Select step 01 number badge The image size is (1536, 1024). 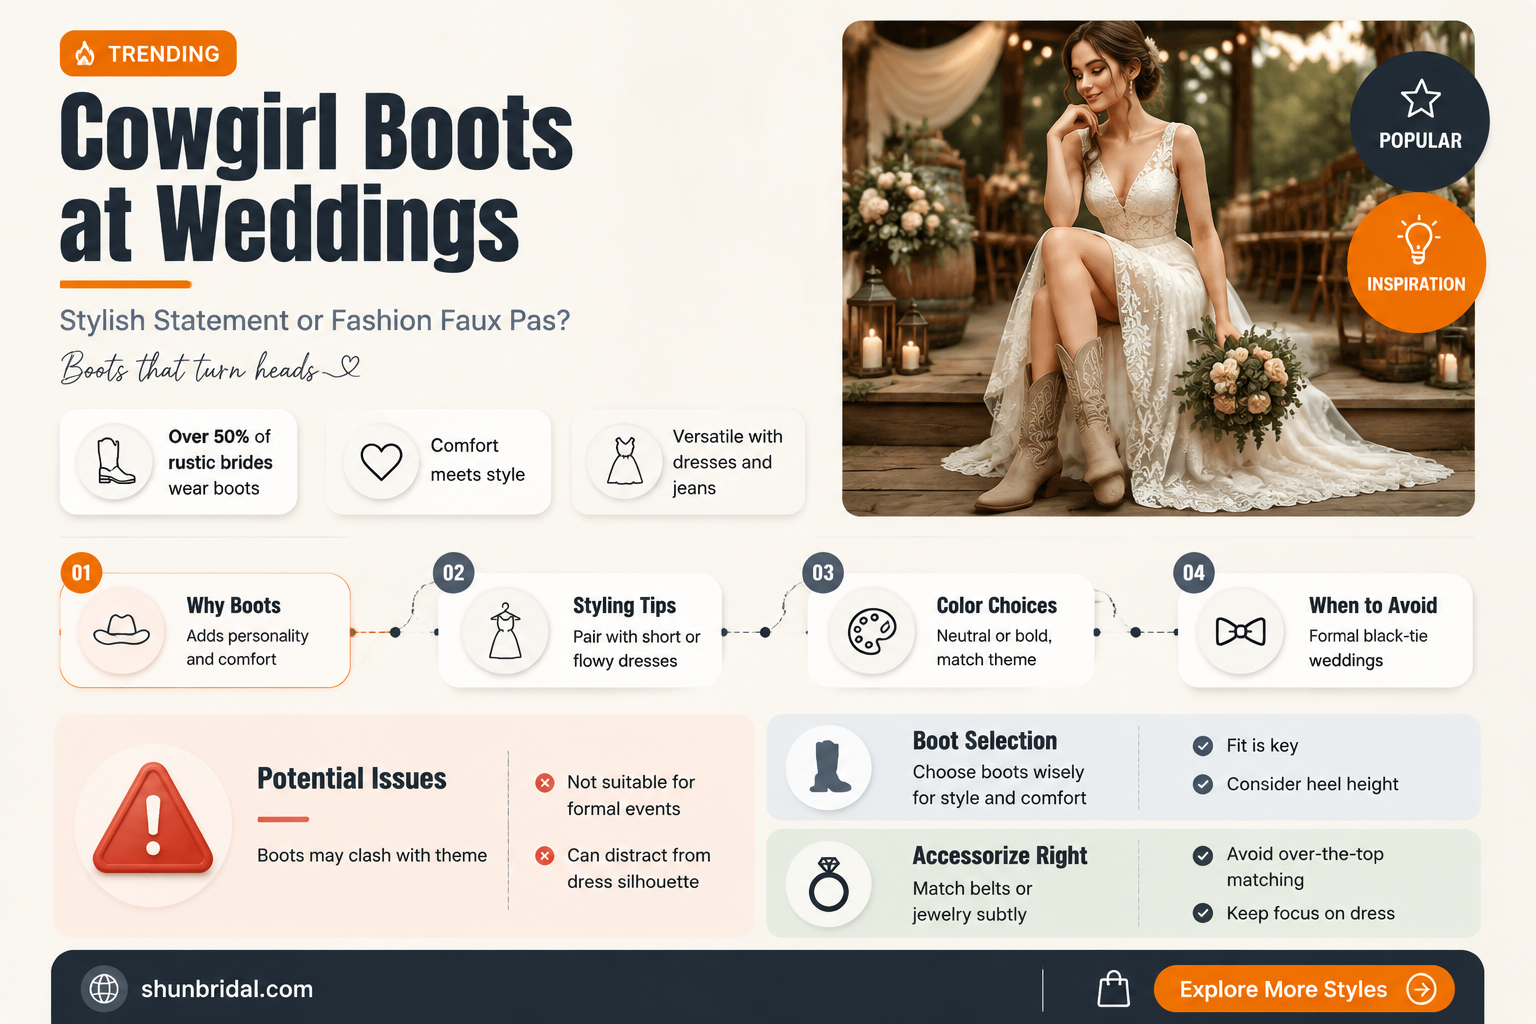tap(81, 573)
